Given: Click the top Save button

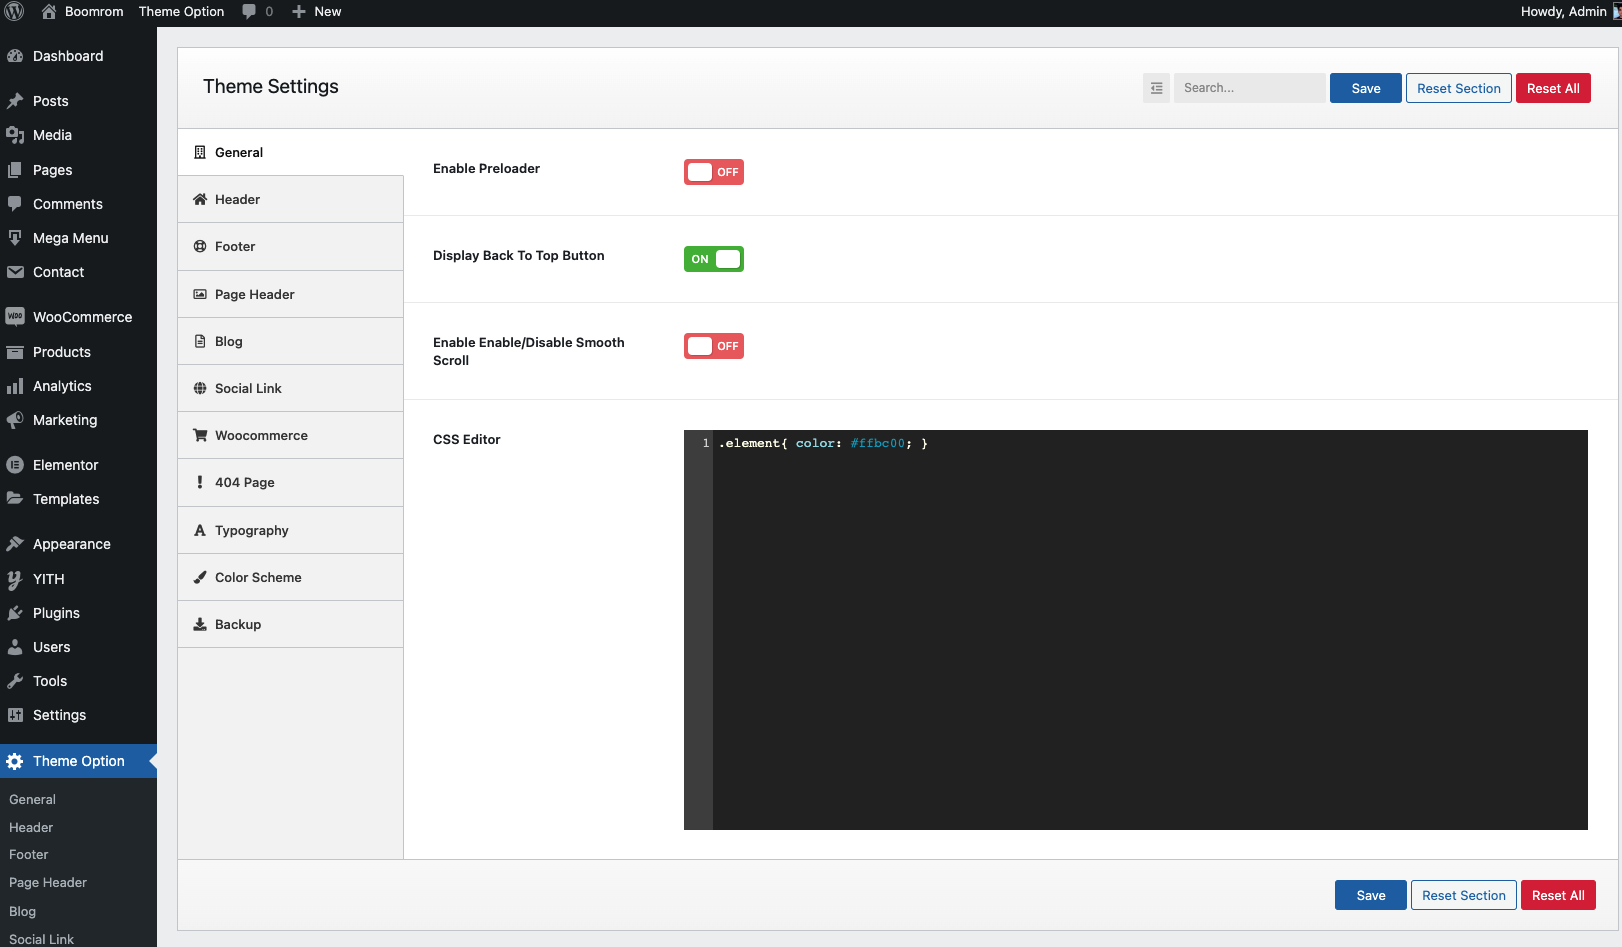Looking at the screenshot, I should coord(1366,88).
